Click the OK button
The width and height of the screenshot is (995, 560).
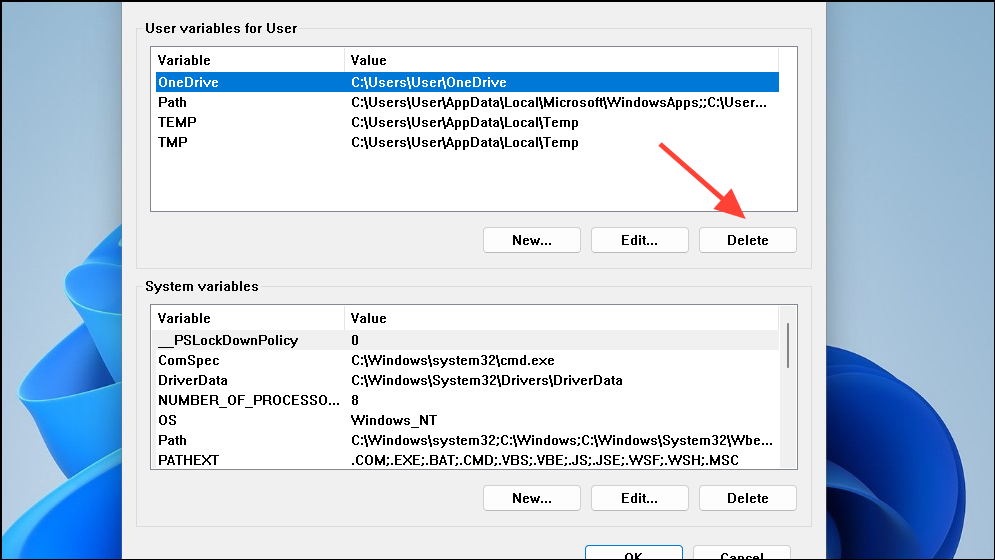[633, 552]
